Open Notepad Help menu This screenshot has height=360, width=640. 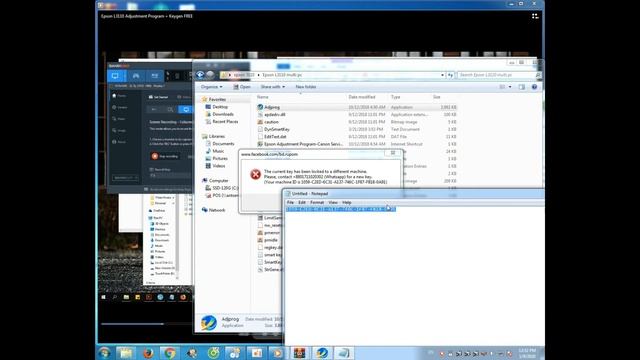click(x=347, y=202)
